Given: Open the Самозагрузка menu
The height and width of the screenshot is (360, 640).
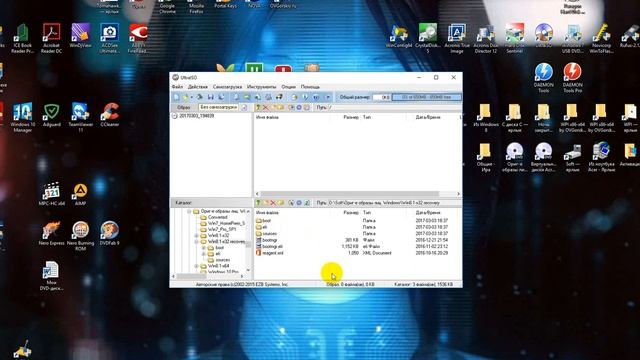Looking at the screenshot, I should coord(227,87).
